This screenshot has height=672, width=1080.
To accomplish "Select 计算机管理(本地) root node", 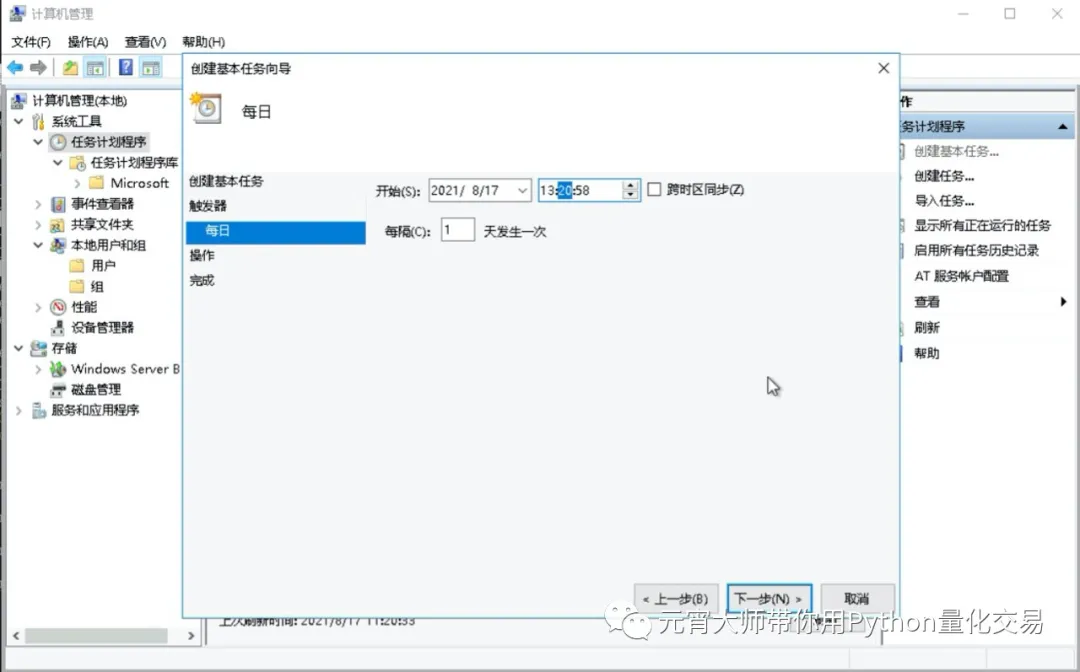I will pos(80,101).
